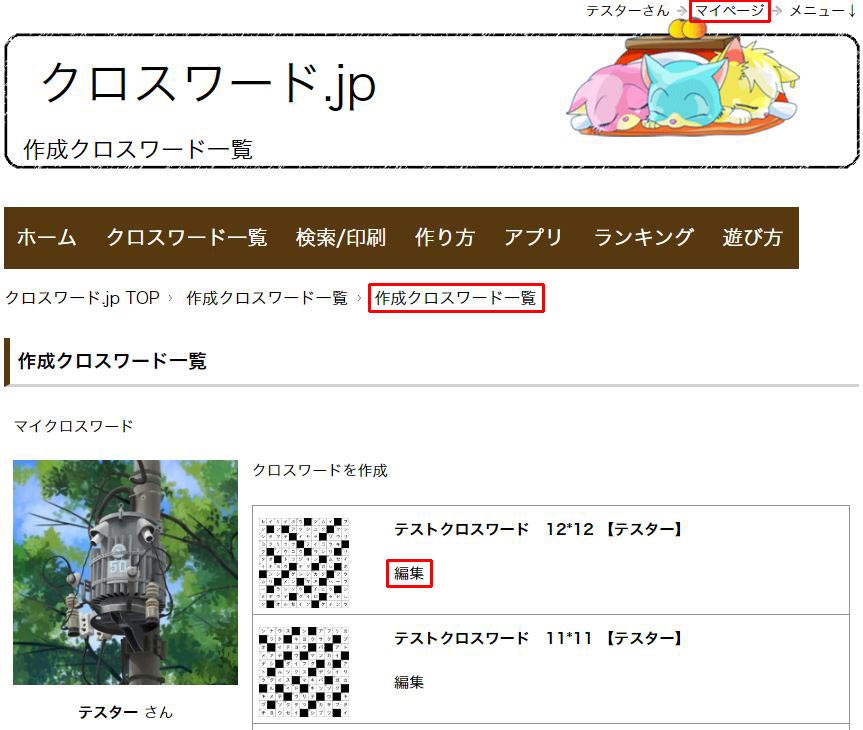Open クロスワード一覧 navigation item

187,237
